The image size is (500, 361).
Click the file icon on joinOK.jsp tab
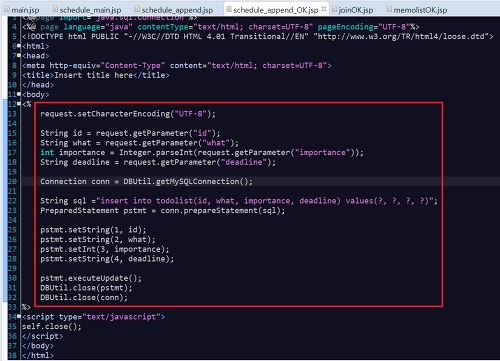click(x=335, y=9)
